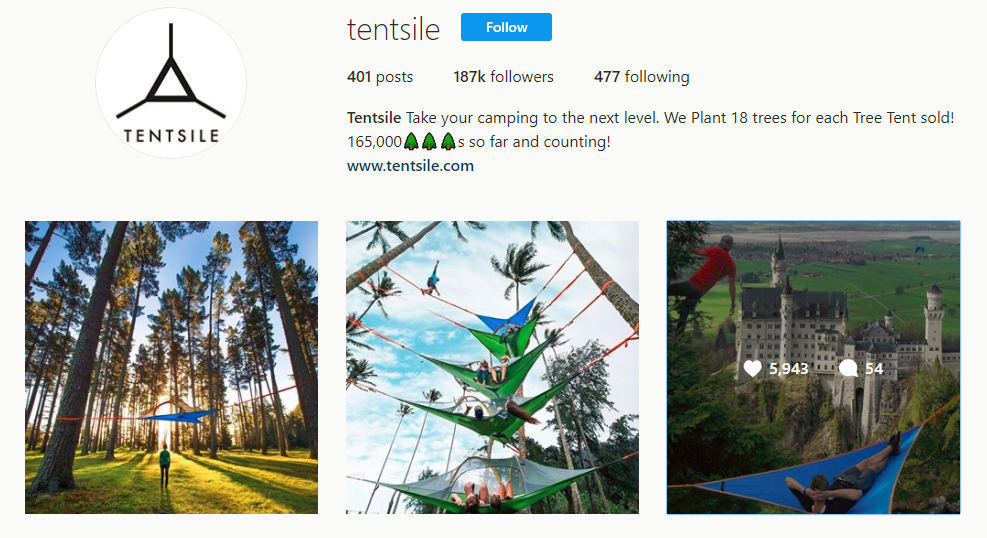Open the 401 posts count
The image size is (987, 538).
380,77
